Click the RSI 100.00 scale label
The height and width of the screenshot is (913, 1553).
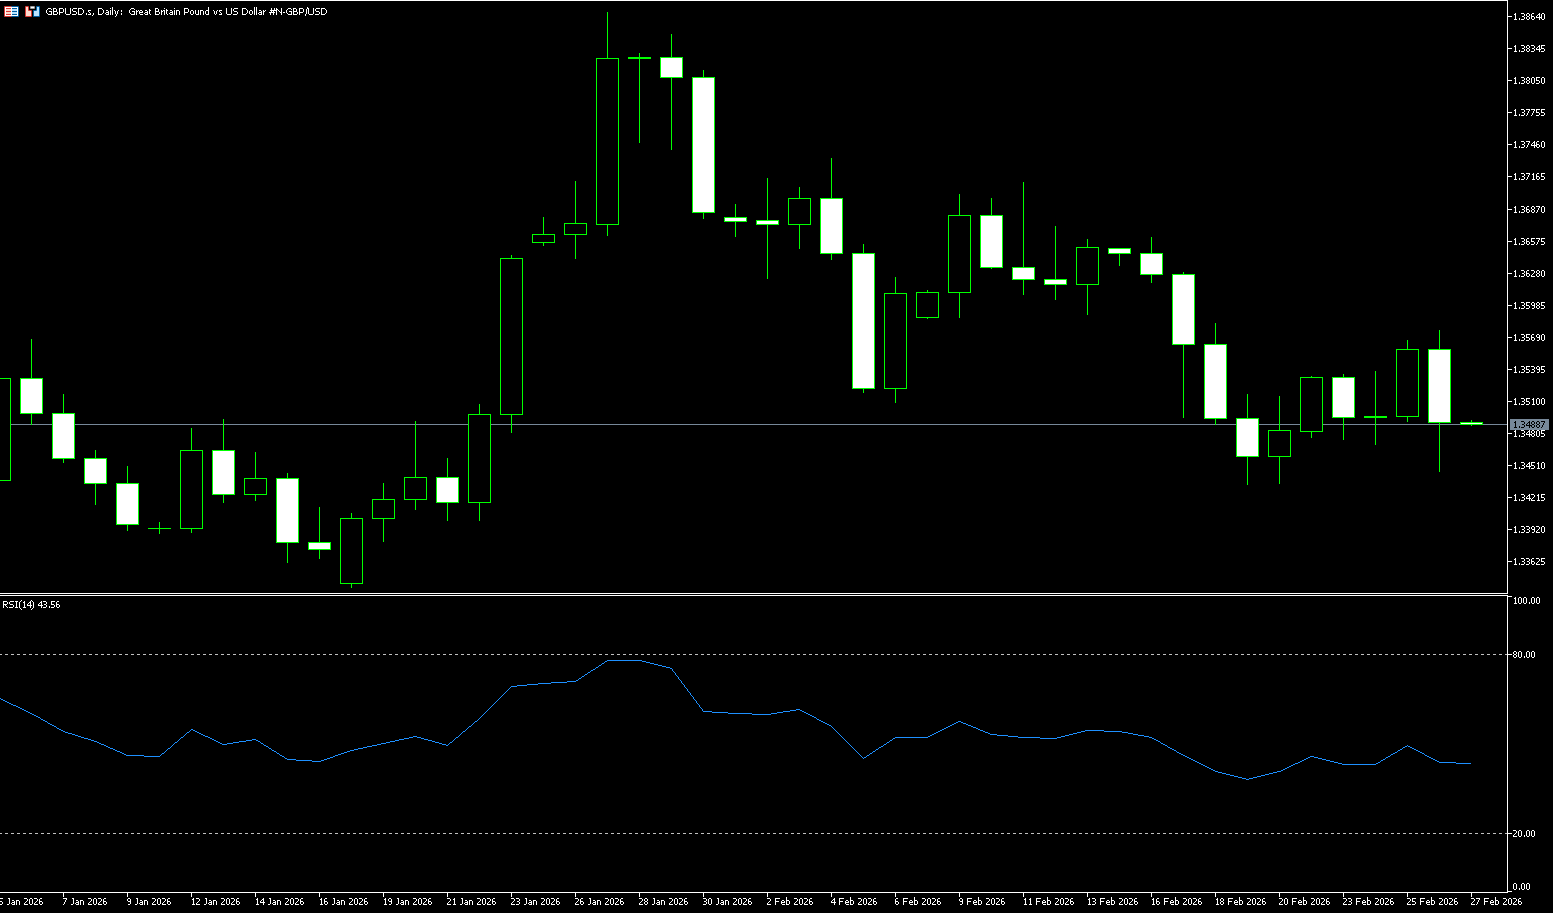click(x=1527, y=601)
